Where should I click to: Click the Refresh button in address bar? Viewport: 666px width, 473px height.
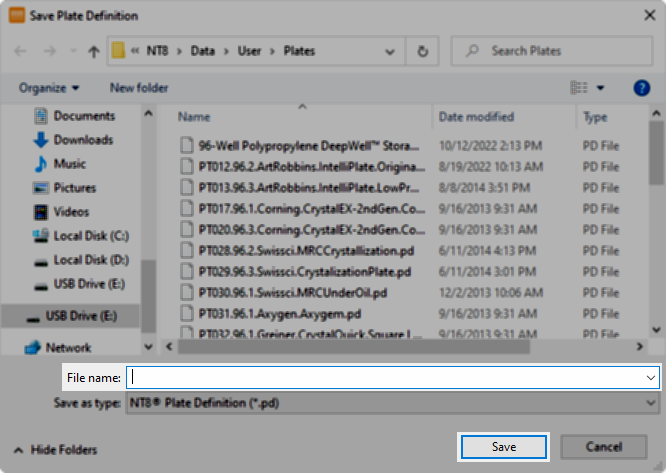click(x=424, y=52)
